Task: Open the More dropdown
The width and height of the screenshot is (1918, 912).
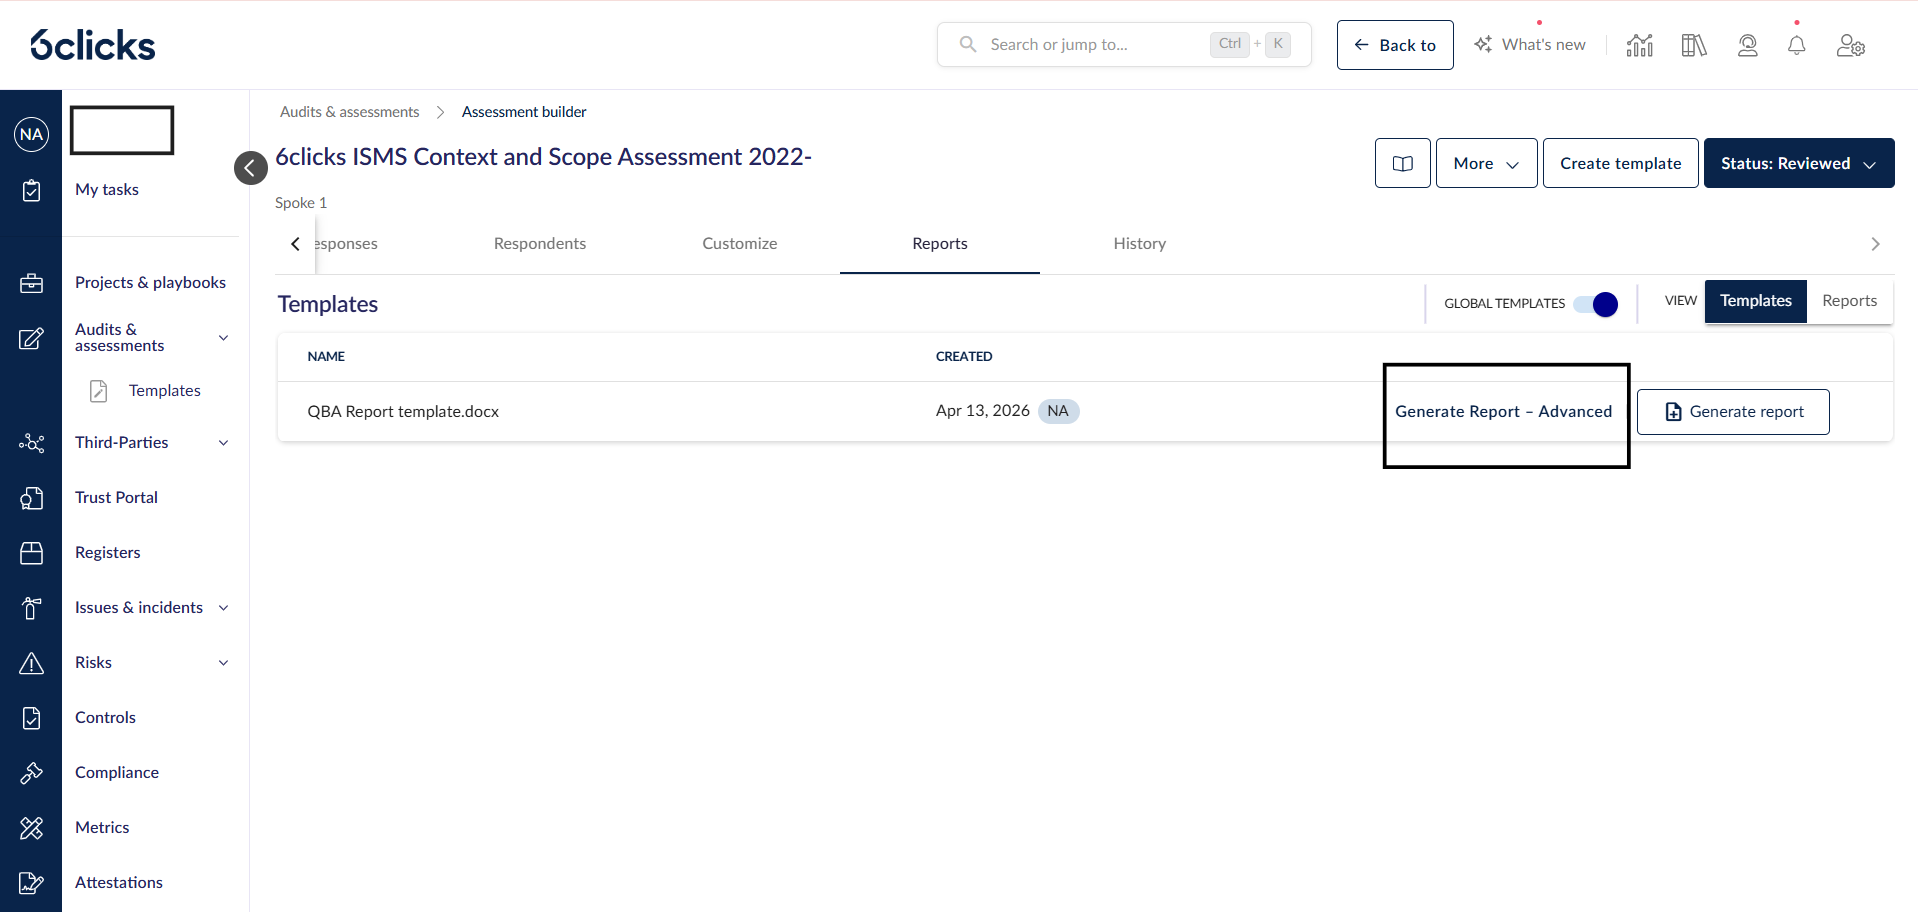Action: 1486,162
